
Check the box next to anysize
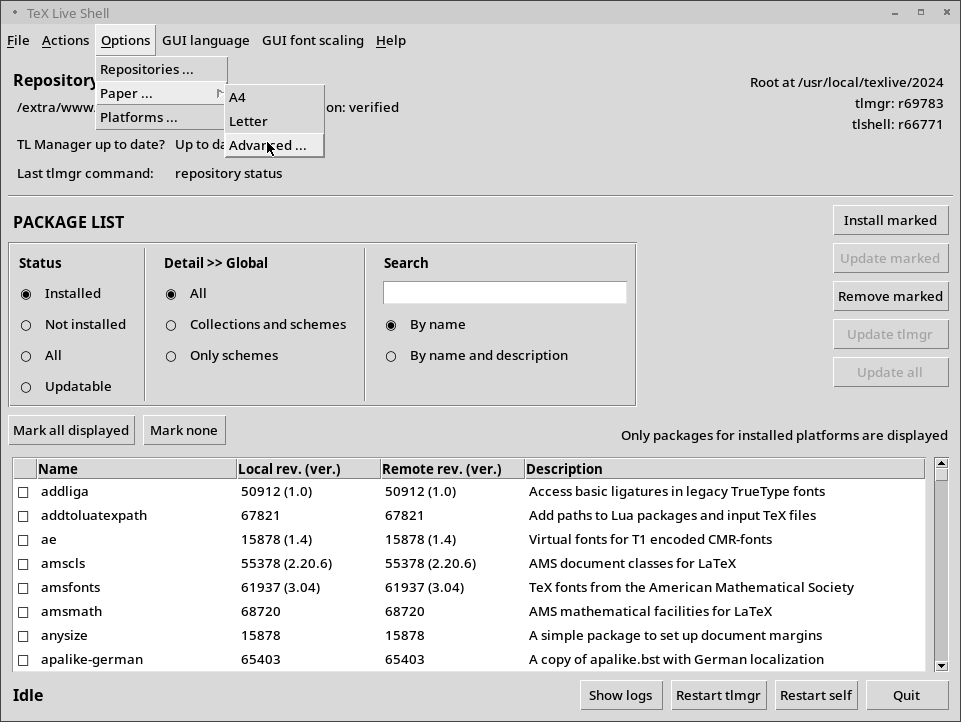click(23, 636)
